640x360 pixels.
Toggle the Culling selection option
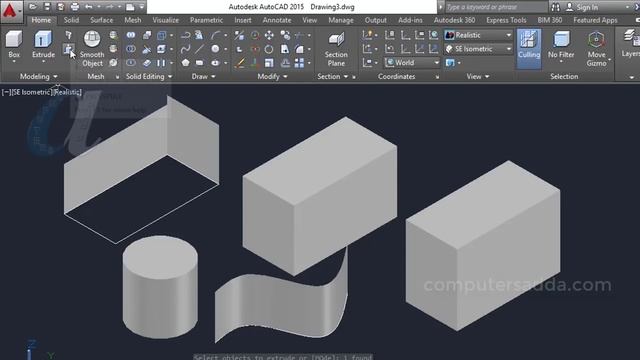click(529, 48)
